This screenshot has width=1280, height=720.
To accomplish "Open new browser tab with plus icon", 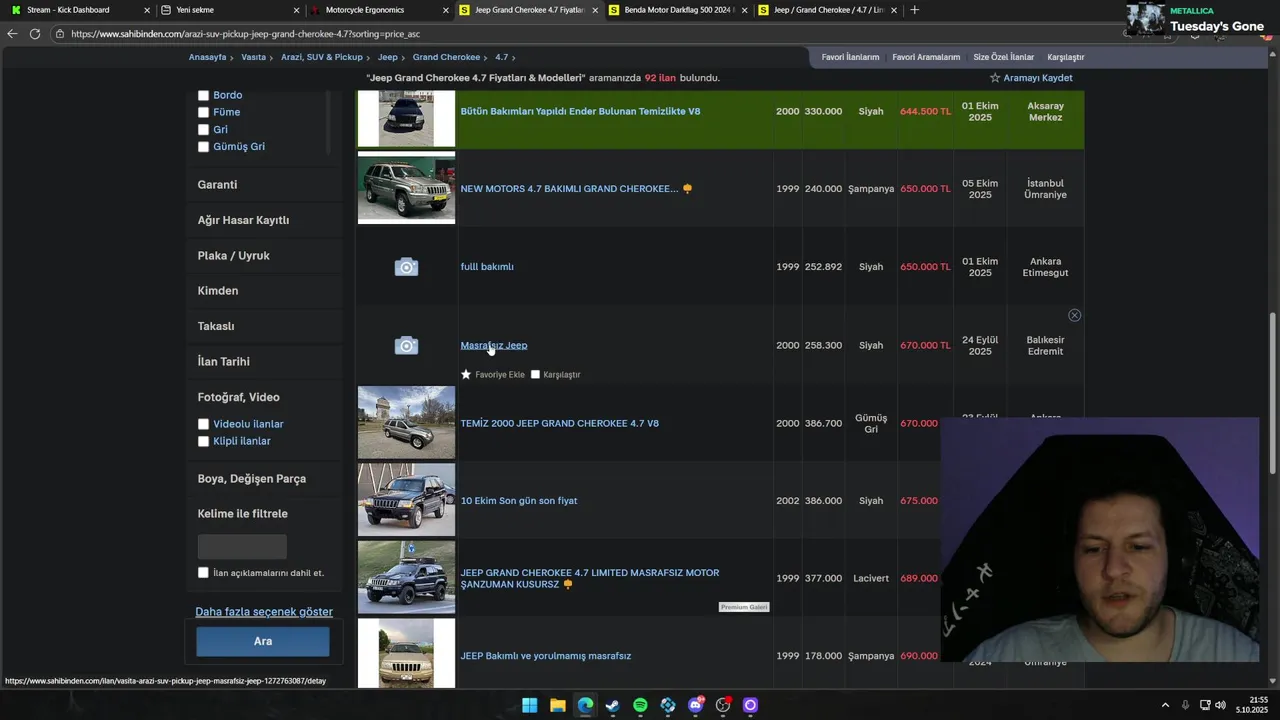I will tap(914, 10).
